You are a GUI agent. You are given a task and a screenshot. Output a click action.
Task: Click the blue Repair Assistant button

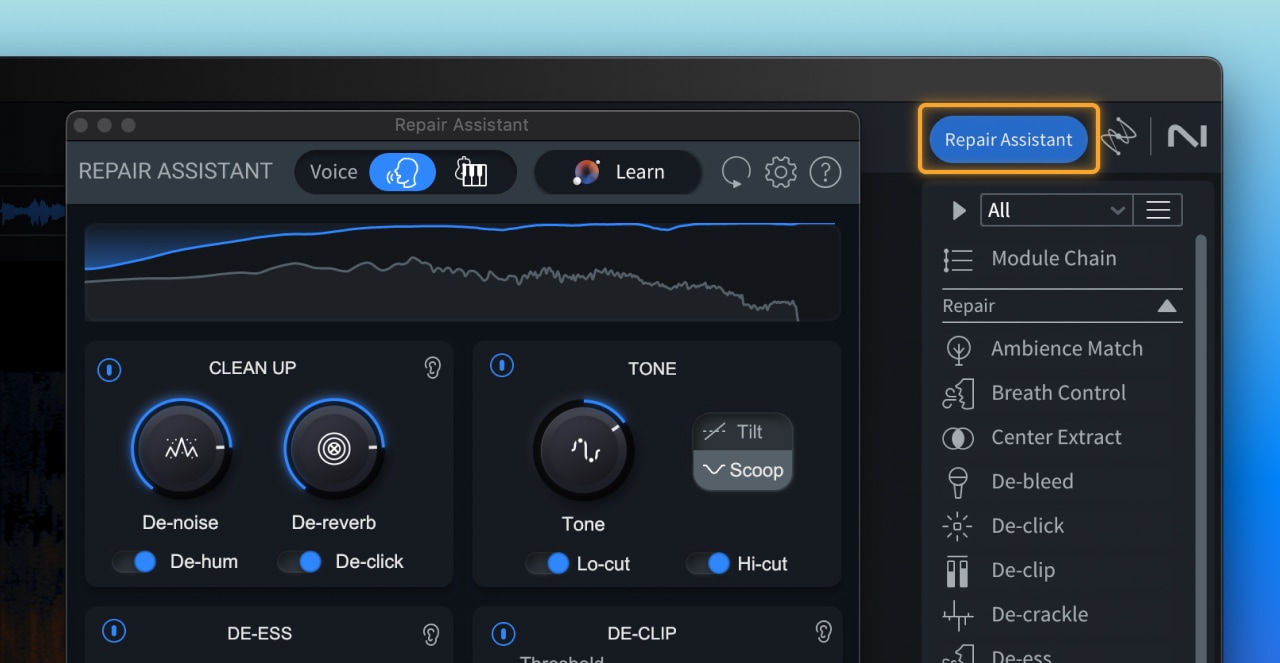click(x=1008, y=140)
